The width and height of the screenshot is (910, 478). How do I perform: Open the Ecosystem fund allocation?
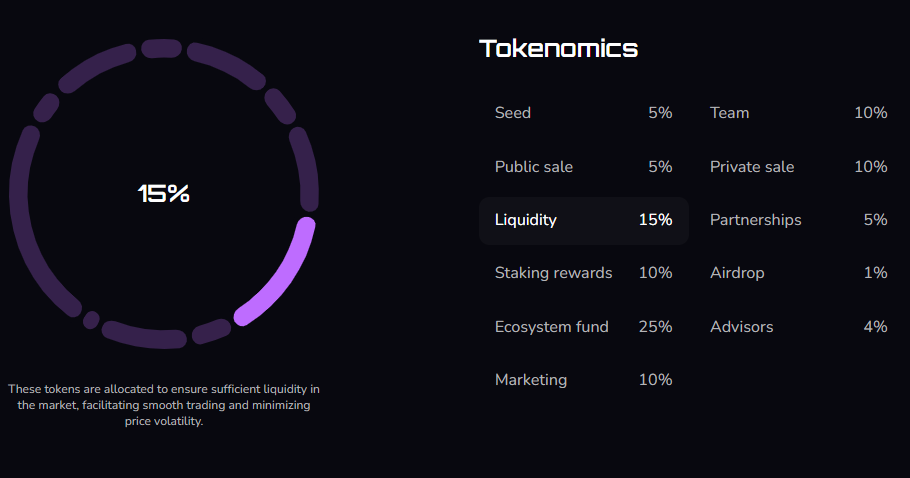click(583, 327)
